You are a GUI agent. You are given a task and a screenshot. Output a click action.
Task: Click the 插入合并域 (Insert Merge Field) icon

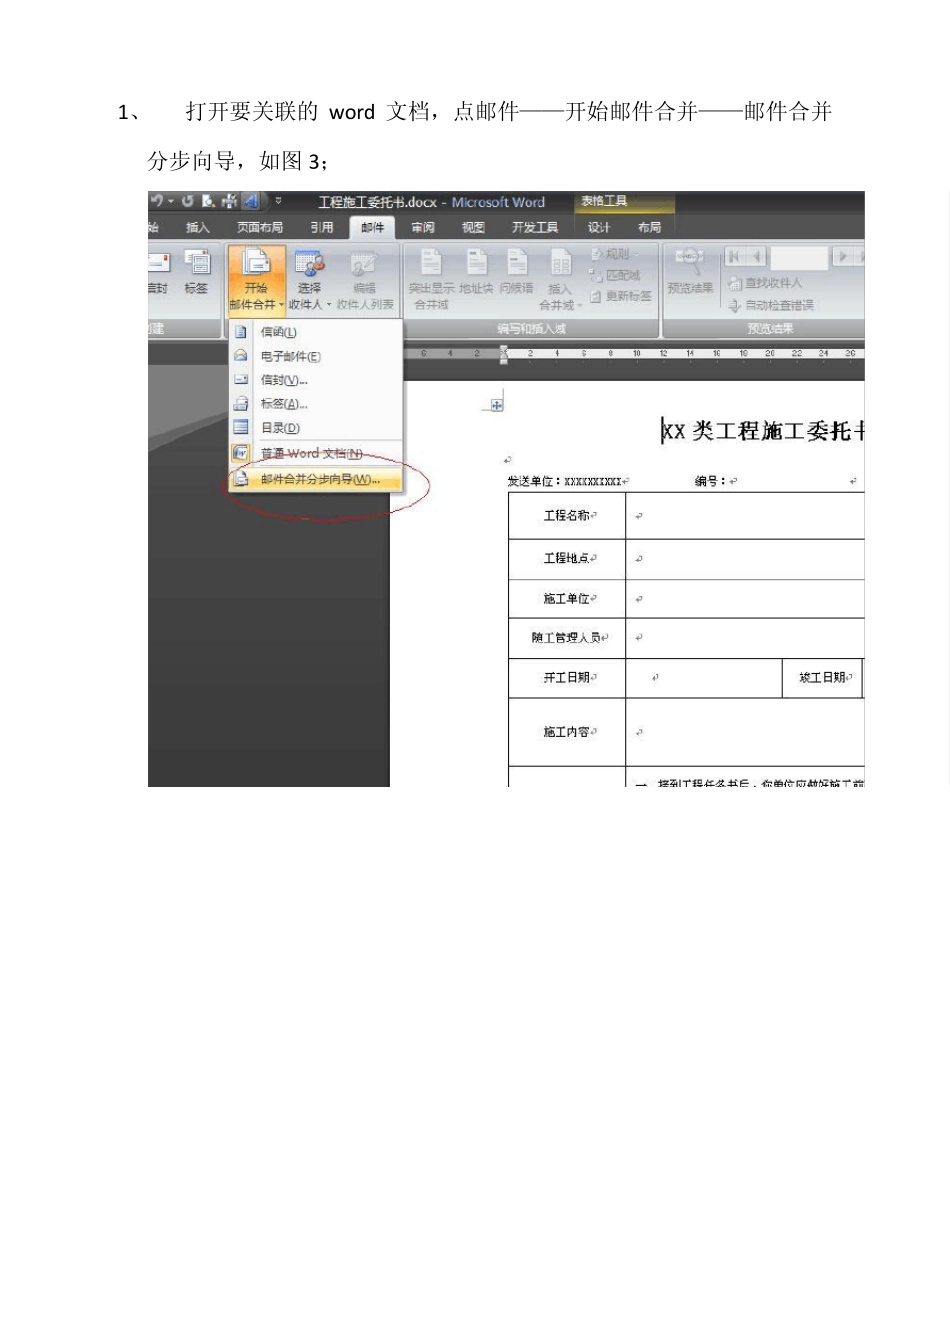pyautogui.click(x=560, y=264)
